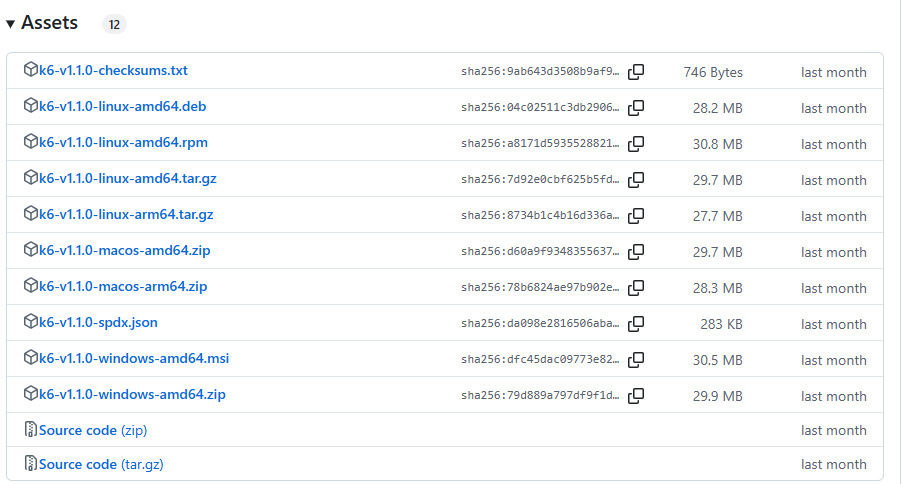Viewport: 909px width, 484px height.
Task: Download k6-v1.1.0-spdx.json
Action: 98,322
